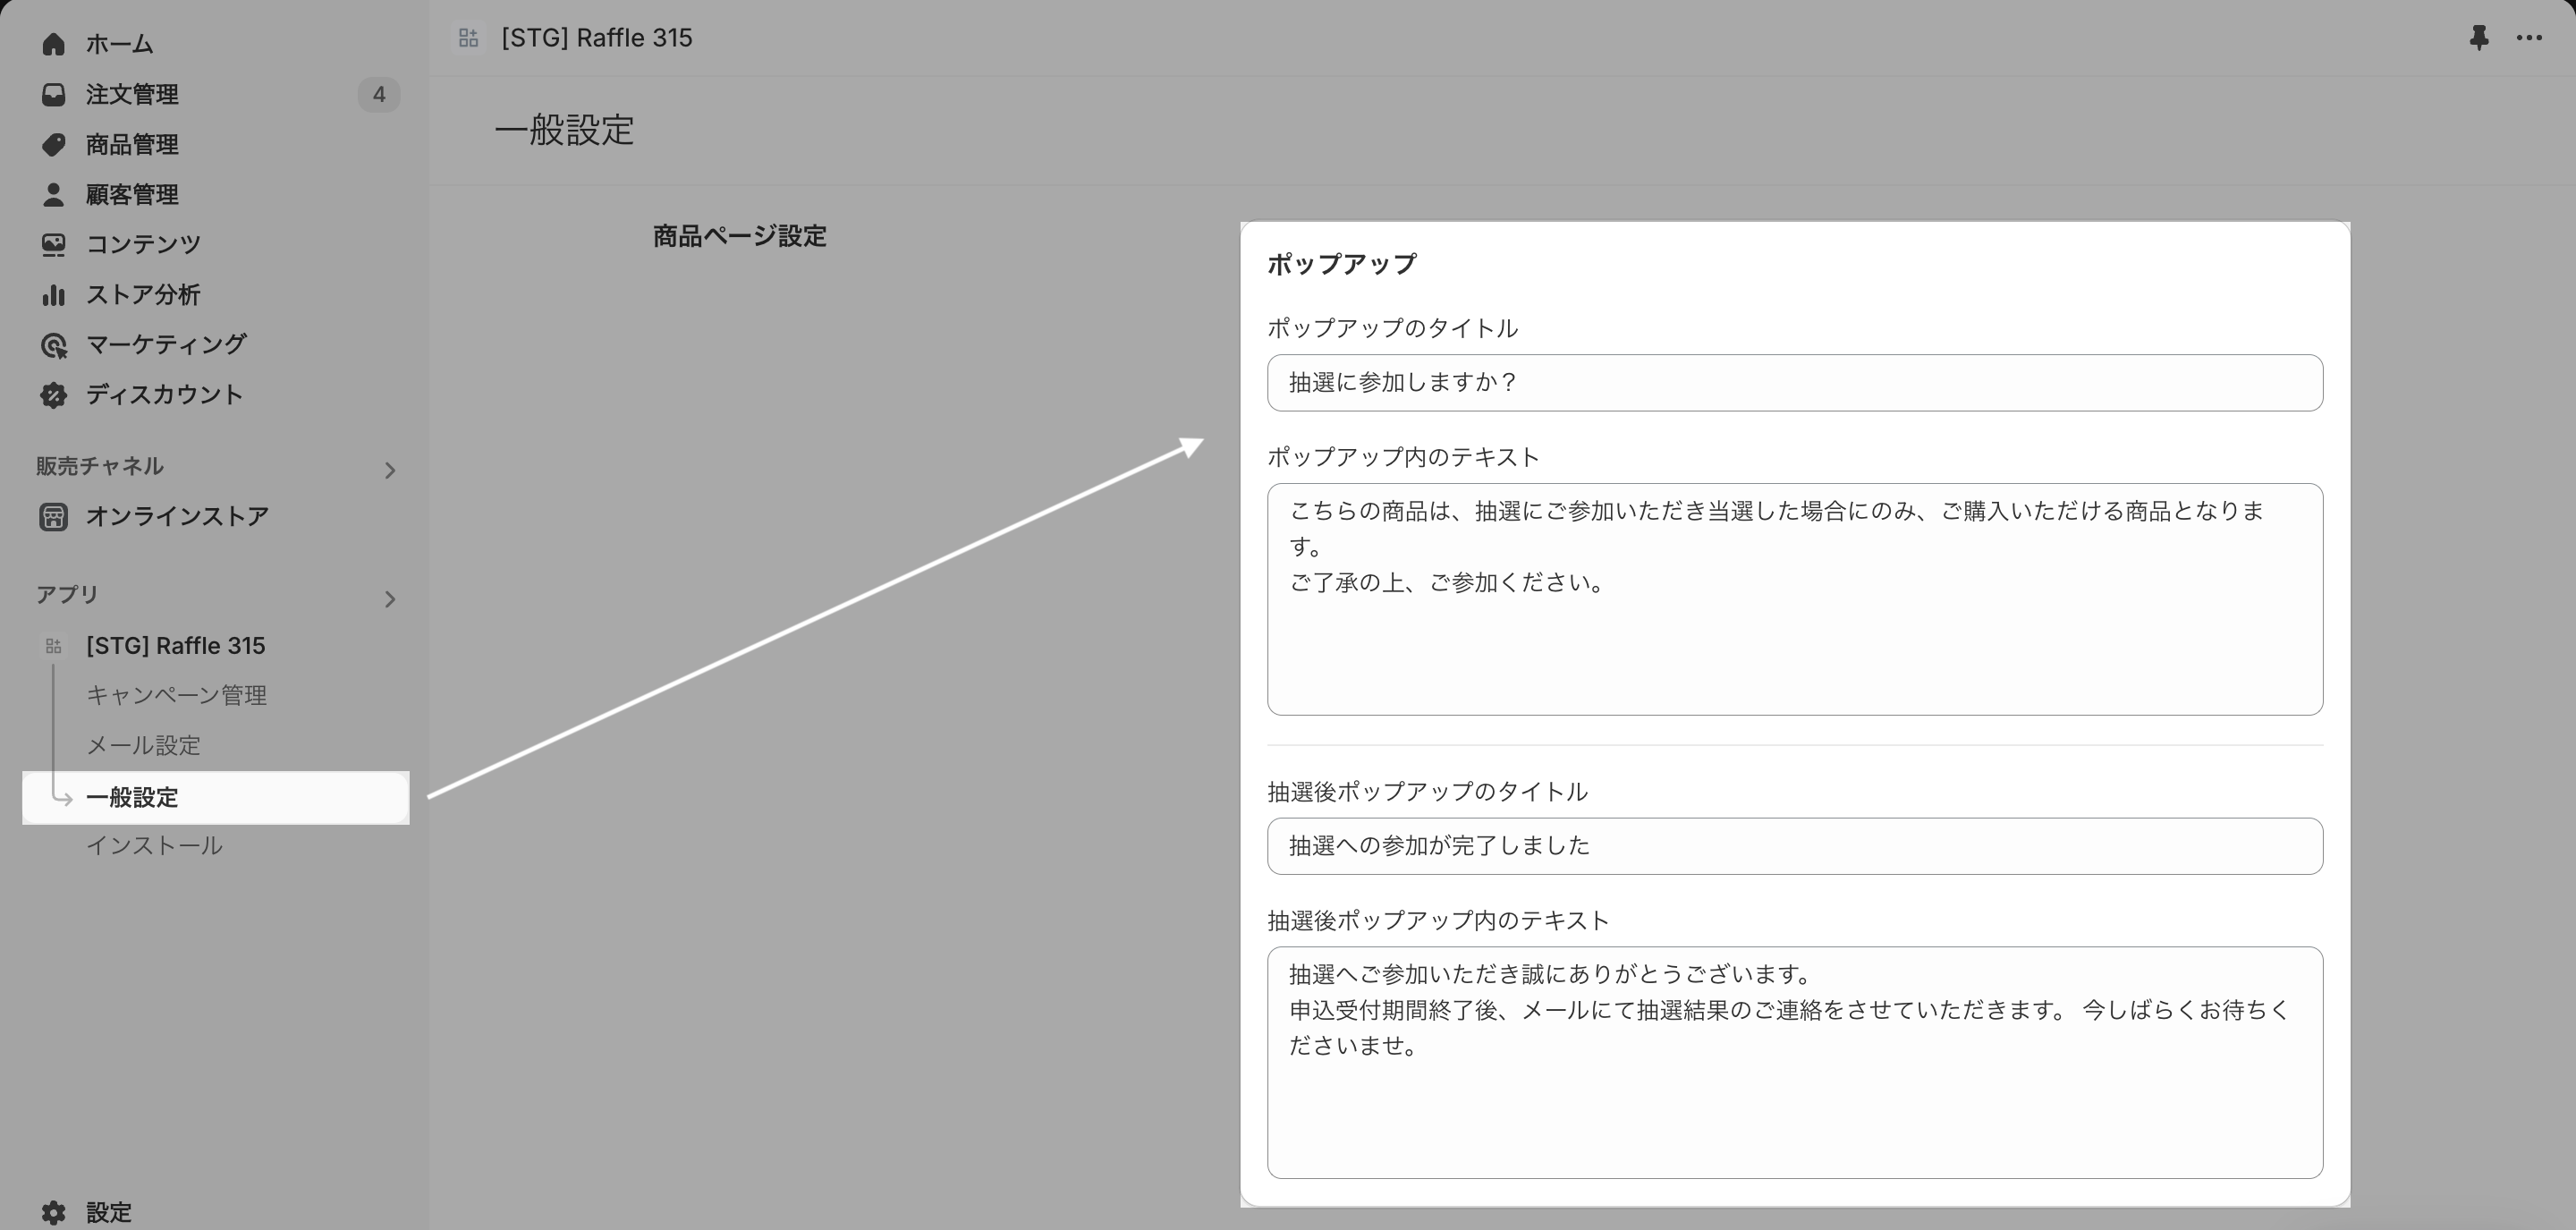Click the online store storefront icon
This screenshot has height=1230, width=2576.
pos(53,516)
